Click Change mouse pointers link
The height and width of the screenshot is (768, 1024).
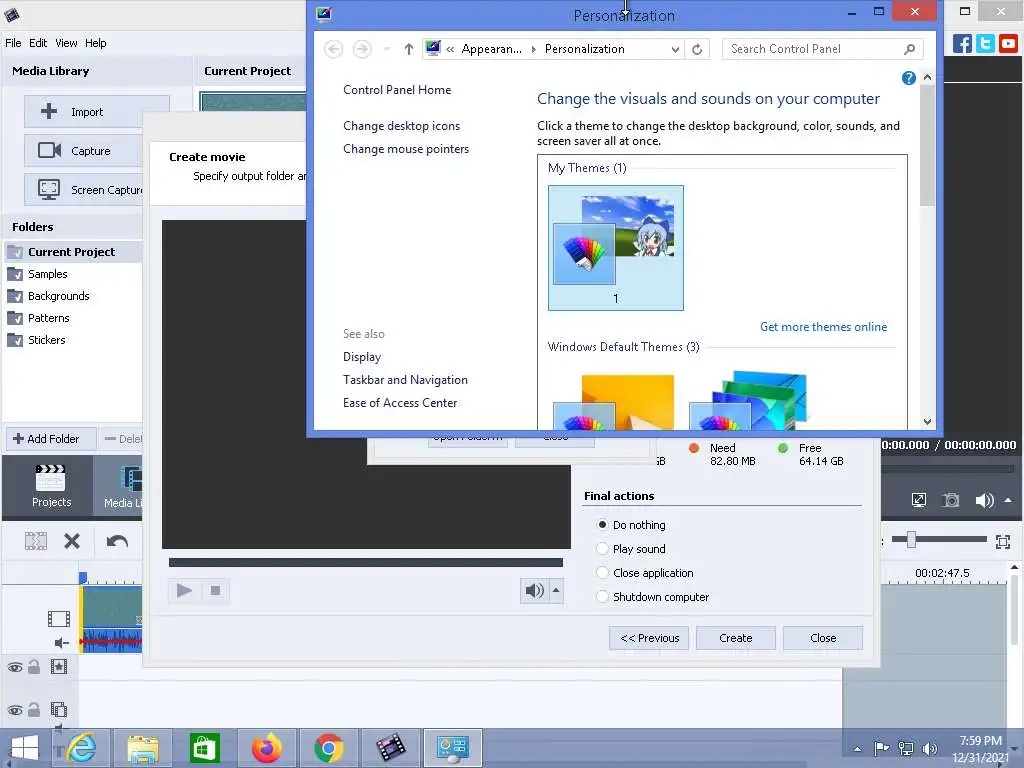(406, 149)
